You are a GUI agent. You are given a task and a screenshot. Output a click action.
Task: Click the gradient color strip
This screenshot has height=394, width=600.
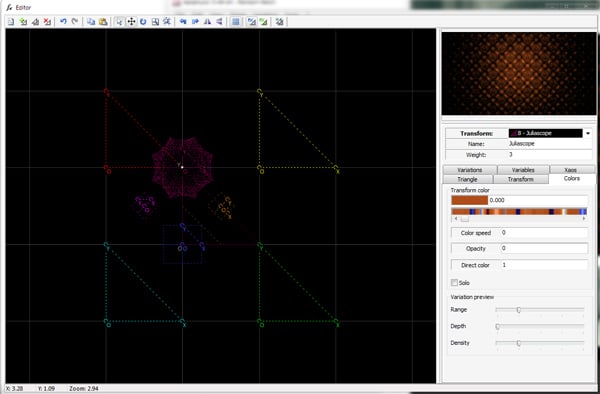[519, 212]
